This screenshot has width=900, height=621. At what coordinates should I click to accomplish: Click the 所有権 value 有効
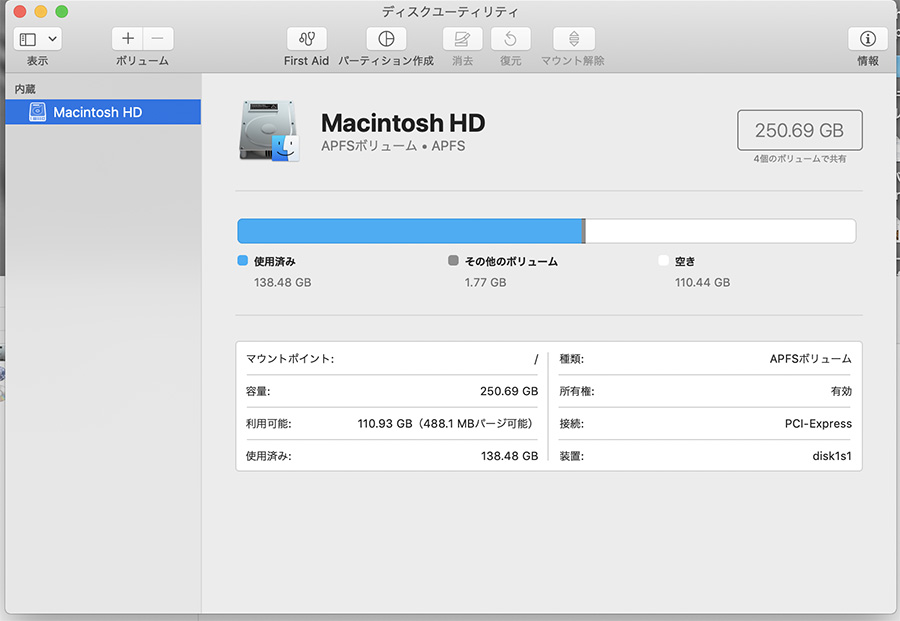(x=841, y=391)
